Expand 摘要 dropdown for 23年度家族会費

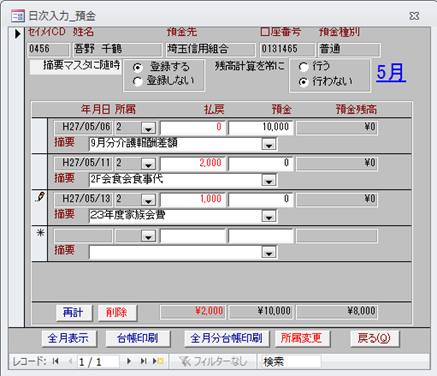pos(269,216)
